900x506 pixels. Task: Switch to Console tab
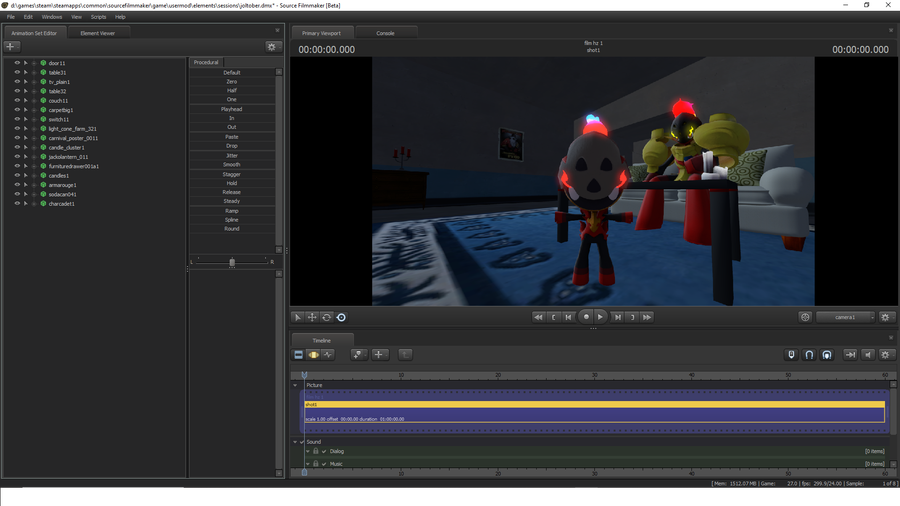[x=385, y=33]
